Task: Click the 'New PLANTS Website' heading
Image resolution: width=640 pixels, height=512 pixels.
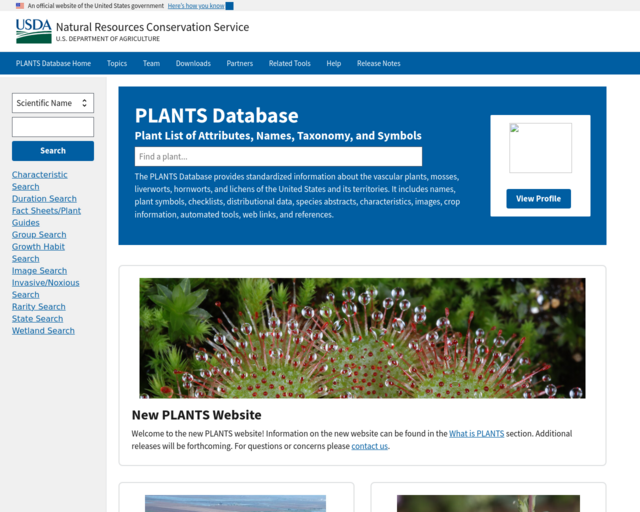Action: click(196, 415)
